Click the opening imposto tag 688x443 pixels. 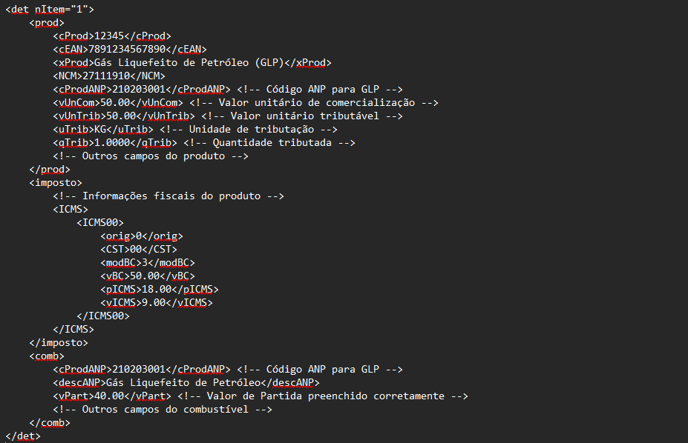click(56, 183)
